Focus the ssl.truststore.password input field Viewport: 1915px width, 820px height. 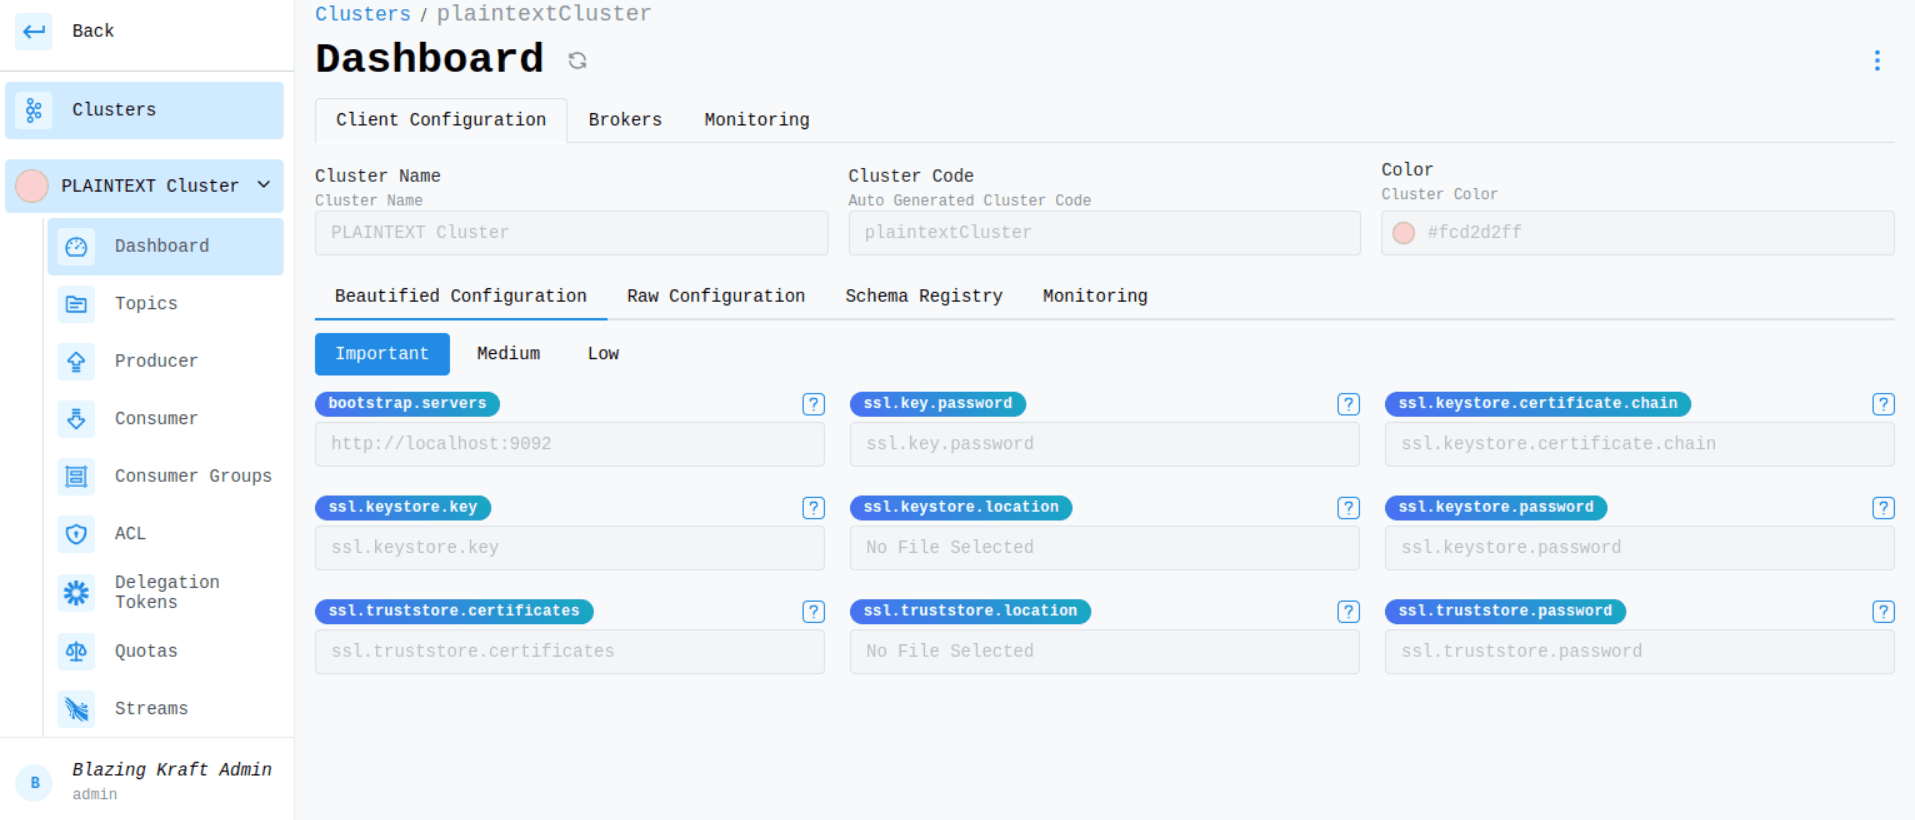pyautogui.click(x=1640, y=652)
